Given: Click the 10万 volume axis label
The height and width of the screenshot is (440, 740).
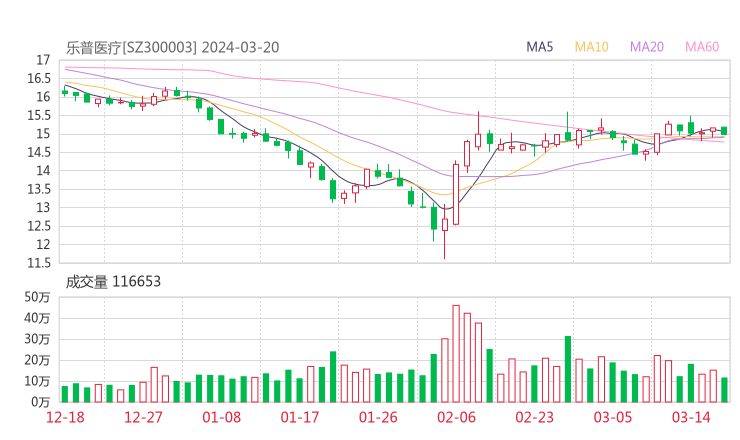Looking at the screenshot, I should [x=37, y=381].
